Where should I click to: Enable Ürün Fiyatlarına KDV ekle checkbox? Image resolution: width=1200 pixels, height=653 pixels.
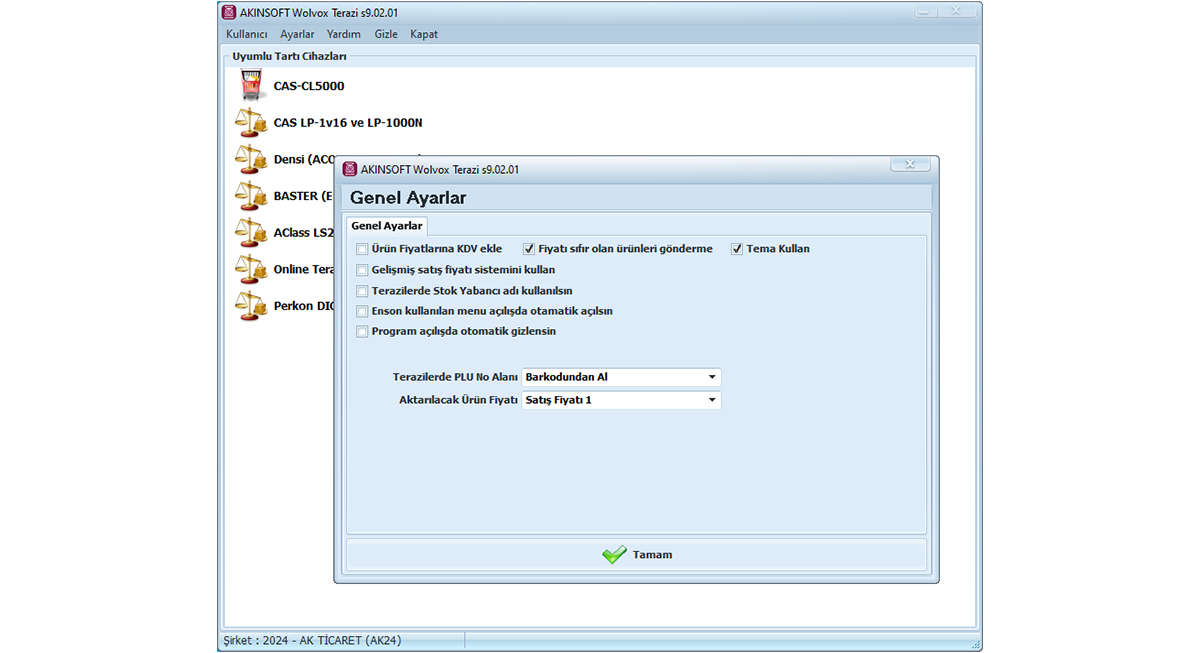(362, 249)
